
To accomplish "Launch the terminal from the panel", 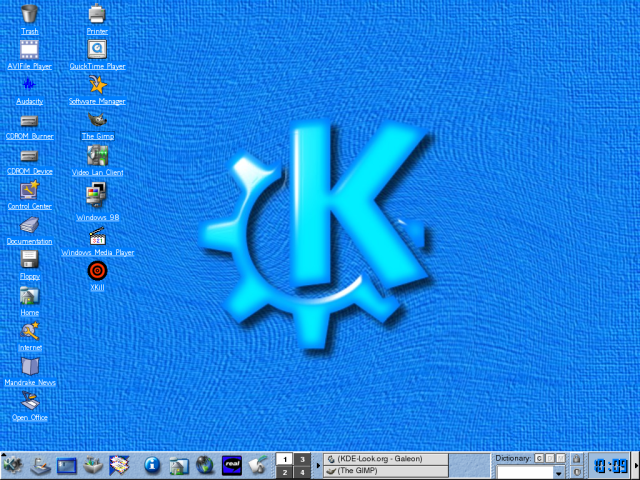I will [x=67, y=466].
